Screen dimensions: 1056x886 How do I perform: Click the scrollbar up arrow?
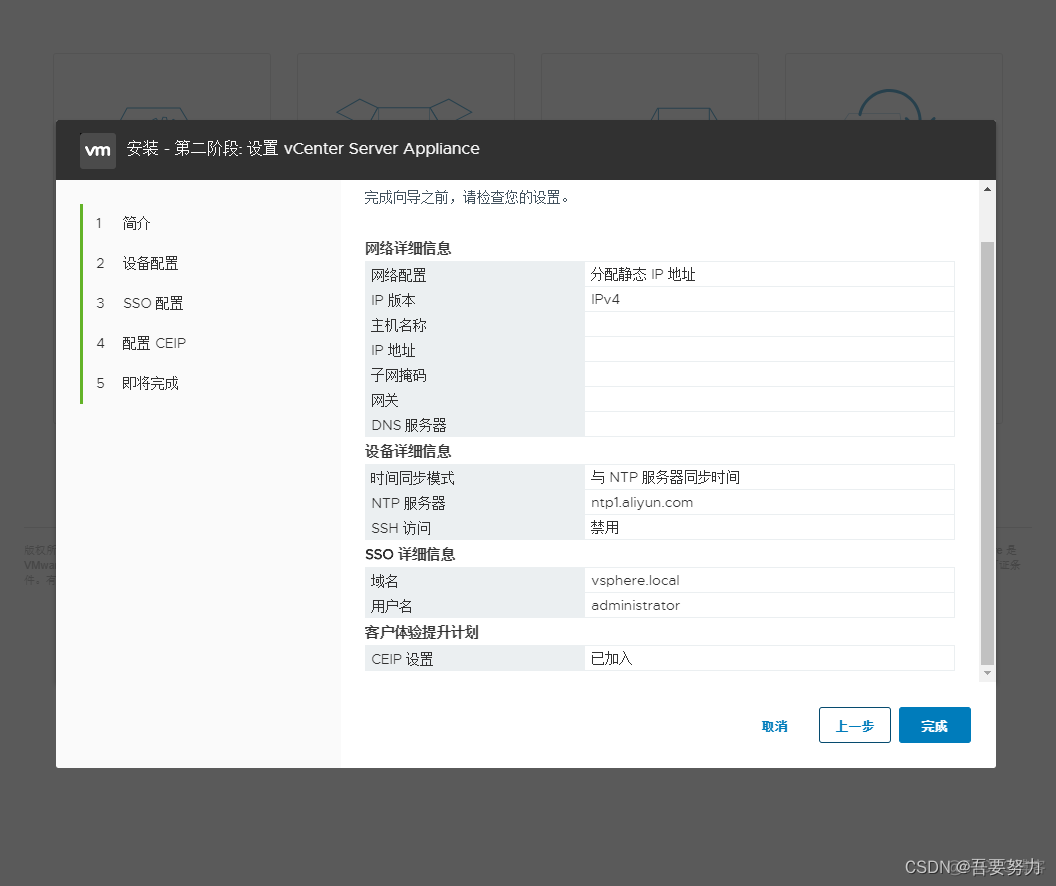987,189
